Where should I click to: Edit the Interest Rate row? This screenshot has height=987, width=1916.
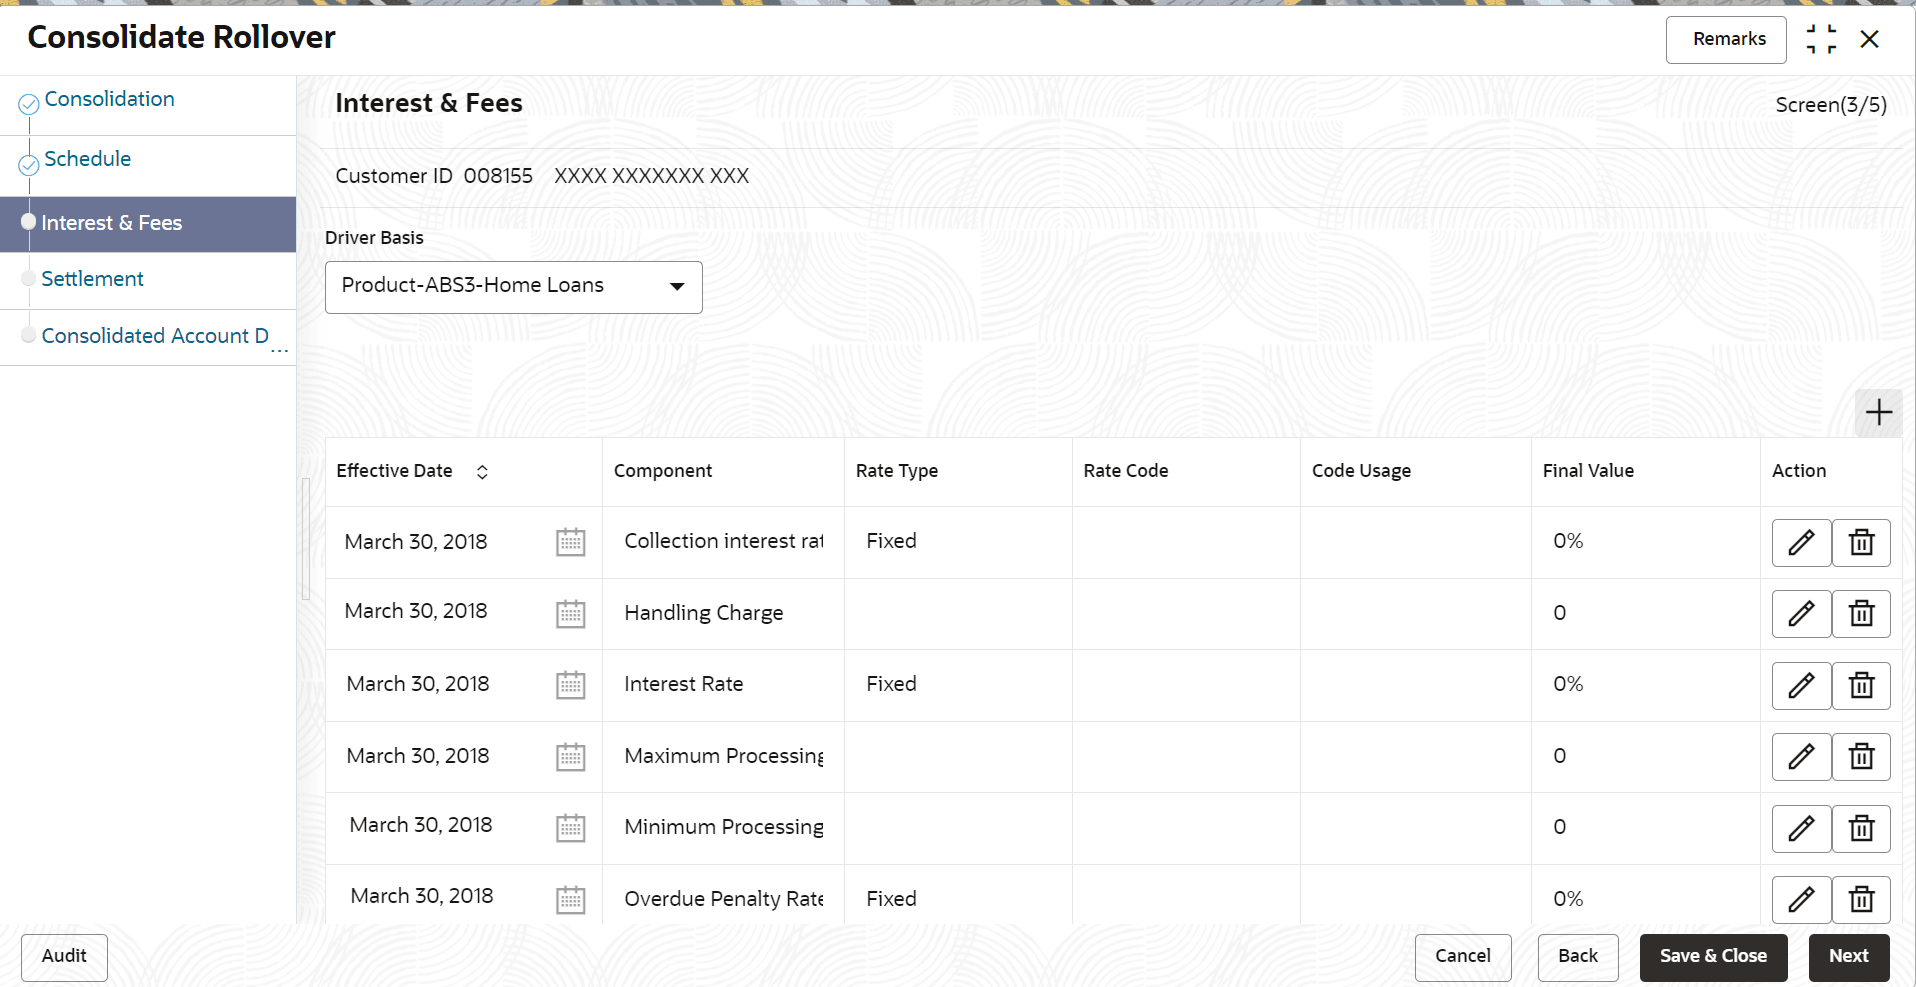(x=1801, y=686)
